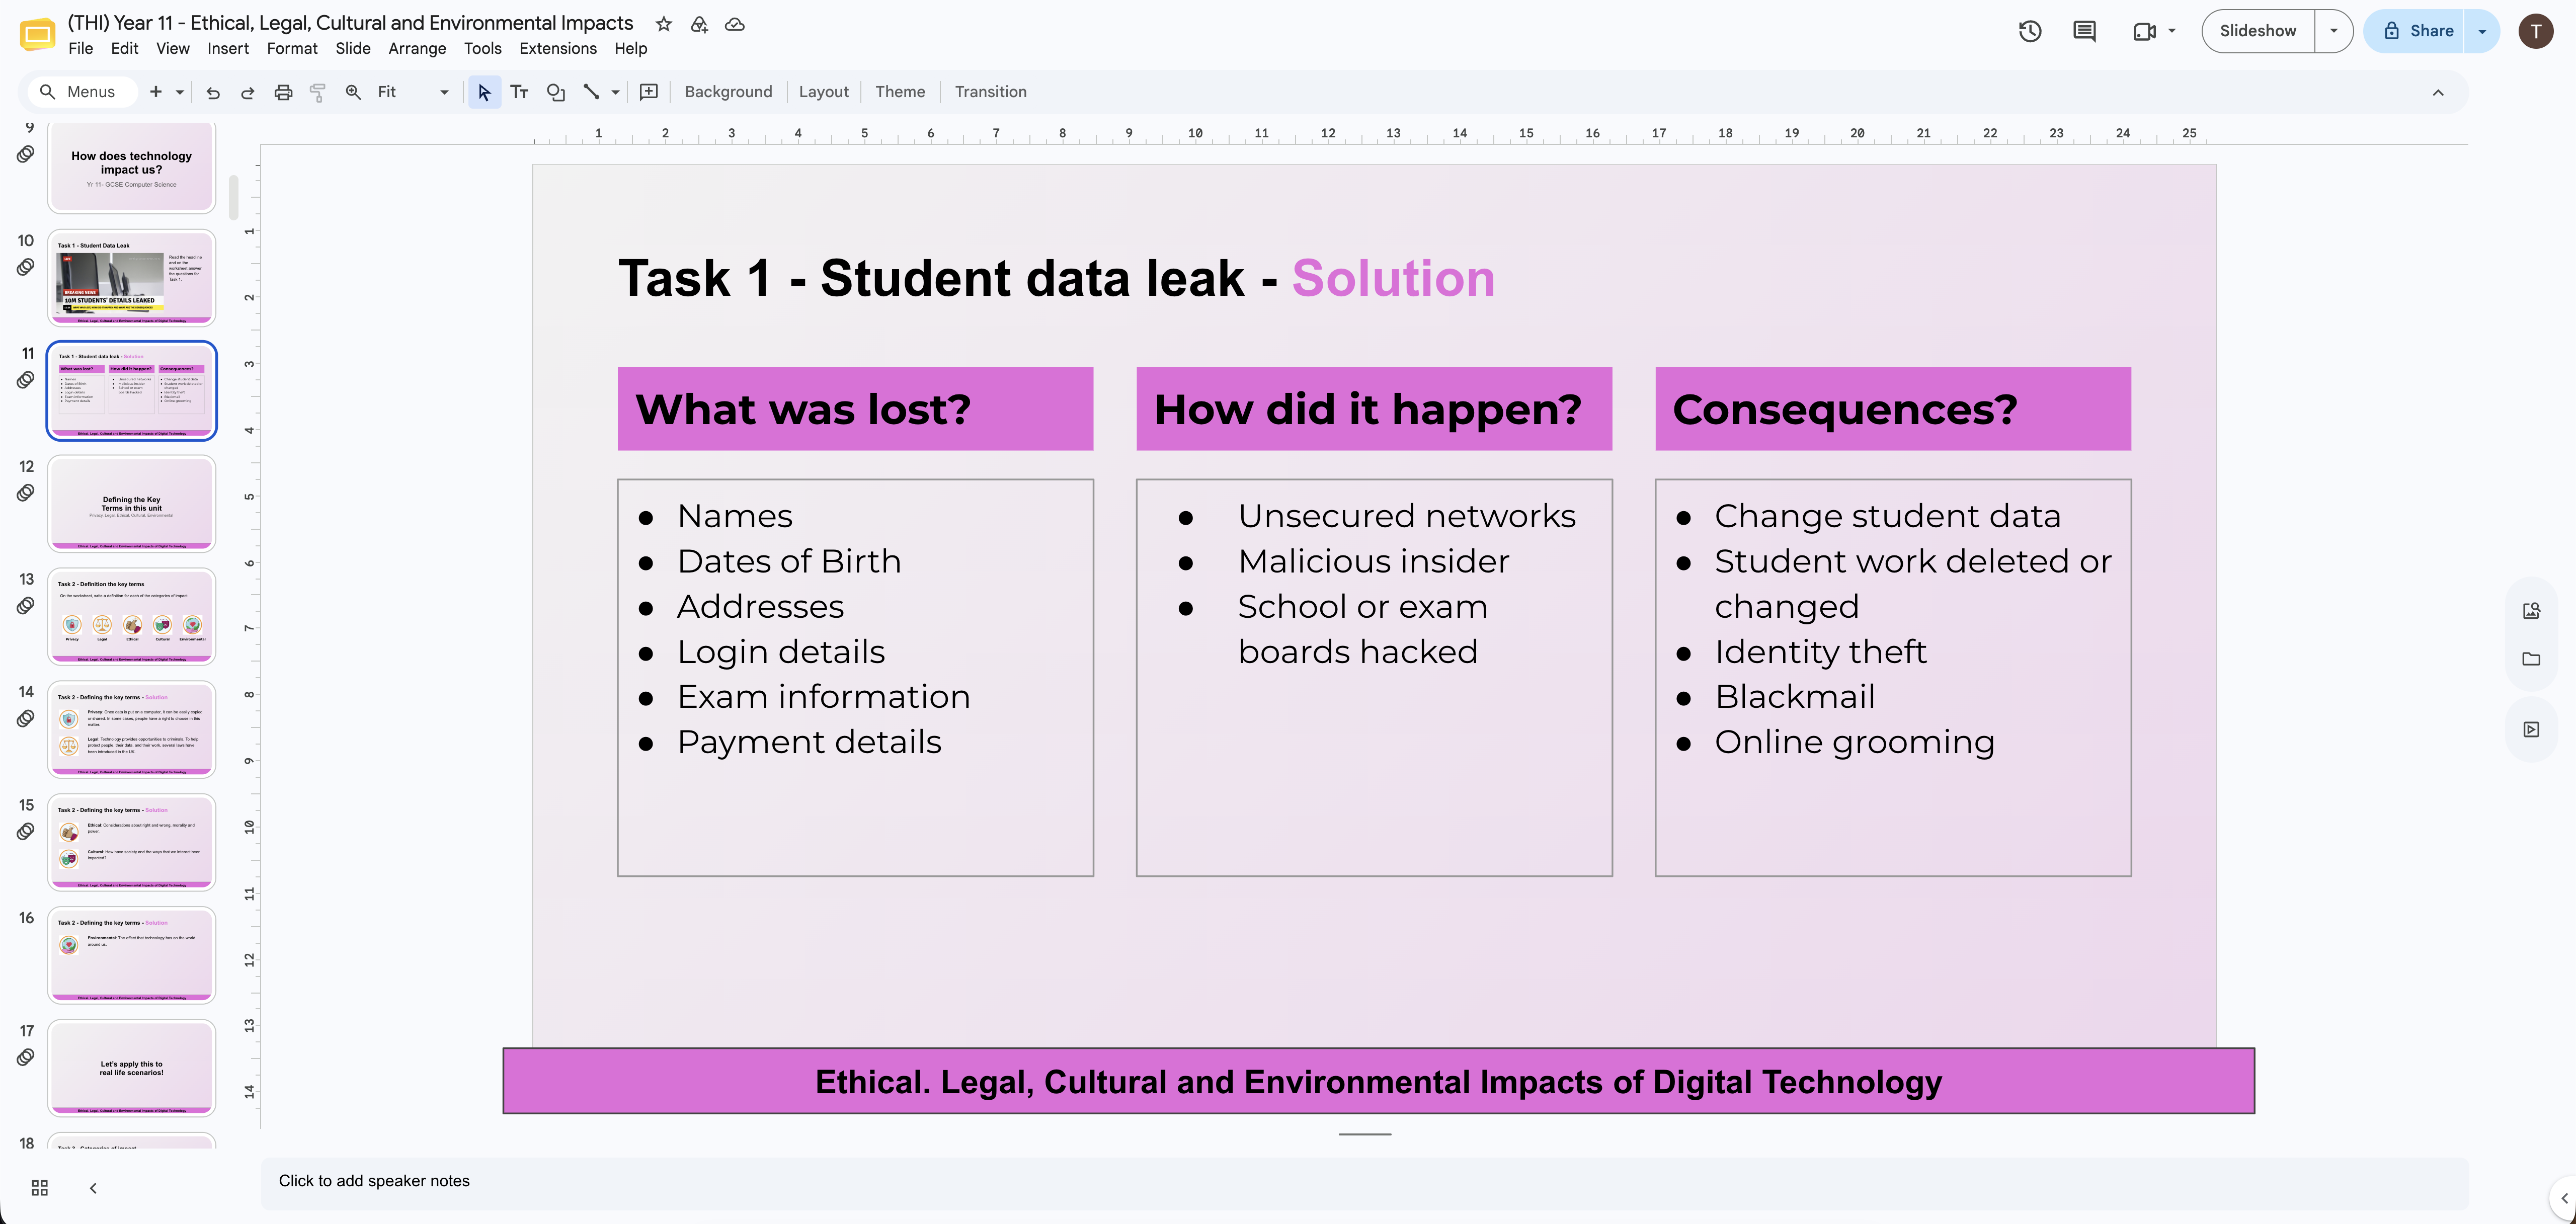2576x1224 pixels.
Task: Open the video side panel icon
Action: [x=2531, y=729]
